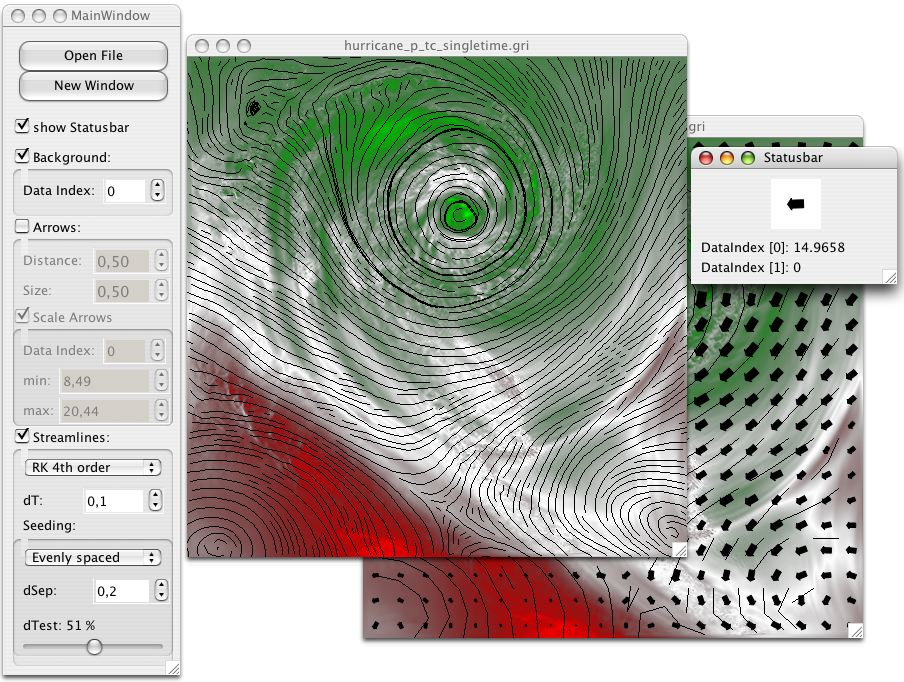Toggle the Scale Arrows checkbox
The image size is (904, 682).
tap(22, 316)
